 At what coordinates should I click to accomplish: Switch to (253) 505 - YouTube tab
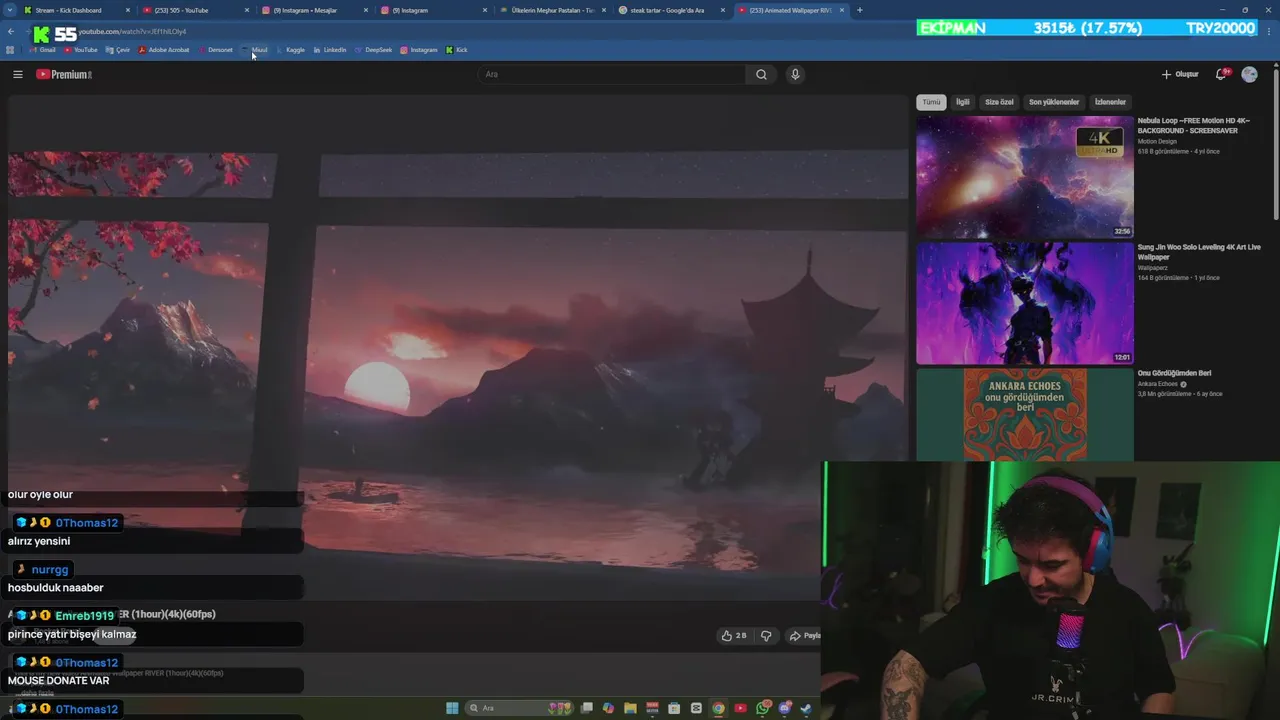coord(193,10)
